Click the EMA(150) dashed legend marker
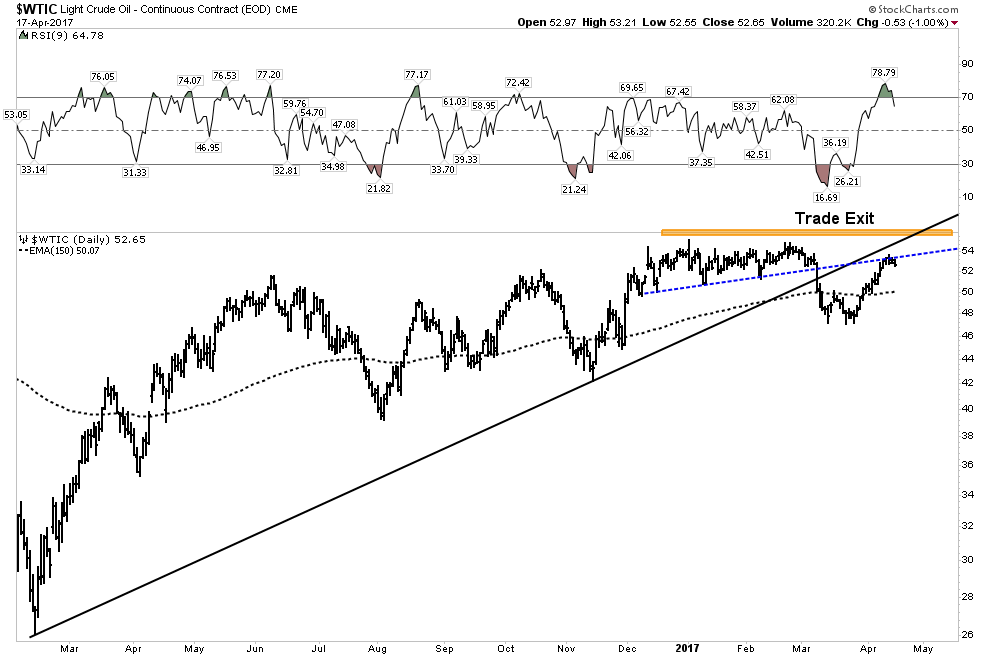990x657 pixels. point(23,251)
